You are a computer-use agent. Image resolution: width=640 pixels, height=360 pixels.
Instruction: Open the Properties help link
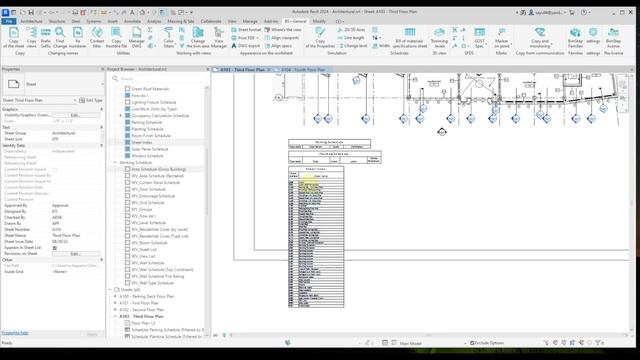[15, 333]
